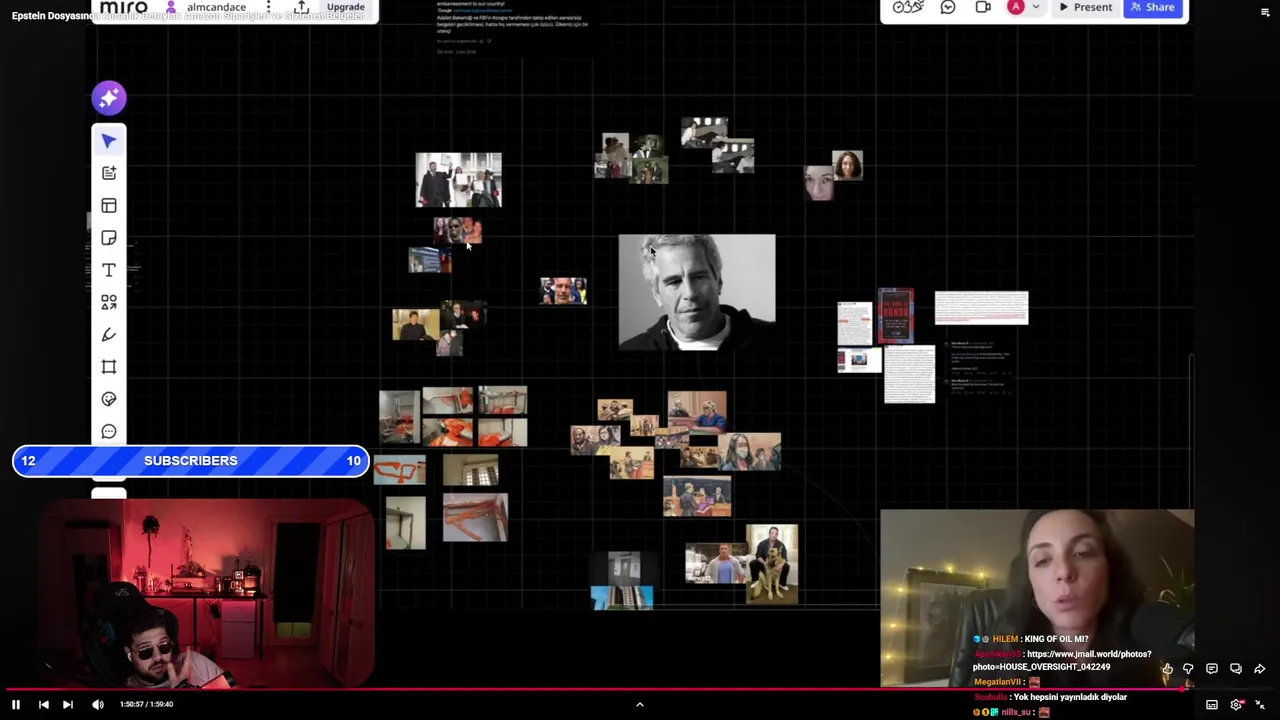Image resolution: width=1280 pixels, height=720 pixels.
Task: Click the miro logo
Action: [x=124, y=7]
